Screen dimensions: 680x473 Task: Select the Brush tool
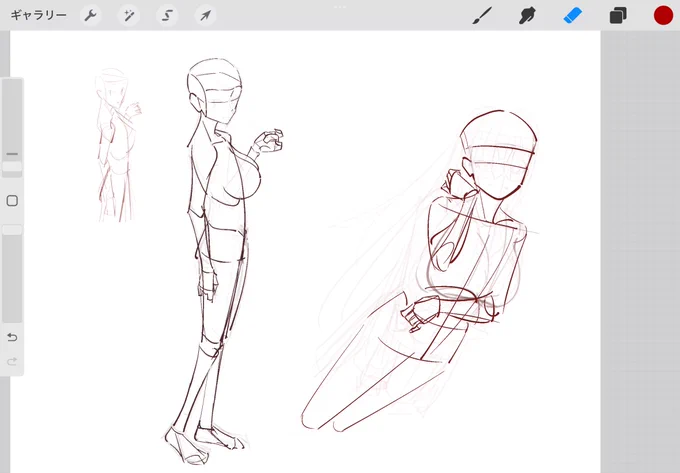click(482, 16)
